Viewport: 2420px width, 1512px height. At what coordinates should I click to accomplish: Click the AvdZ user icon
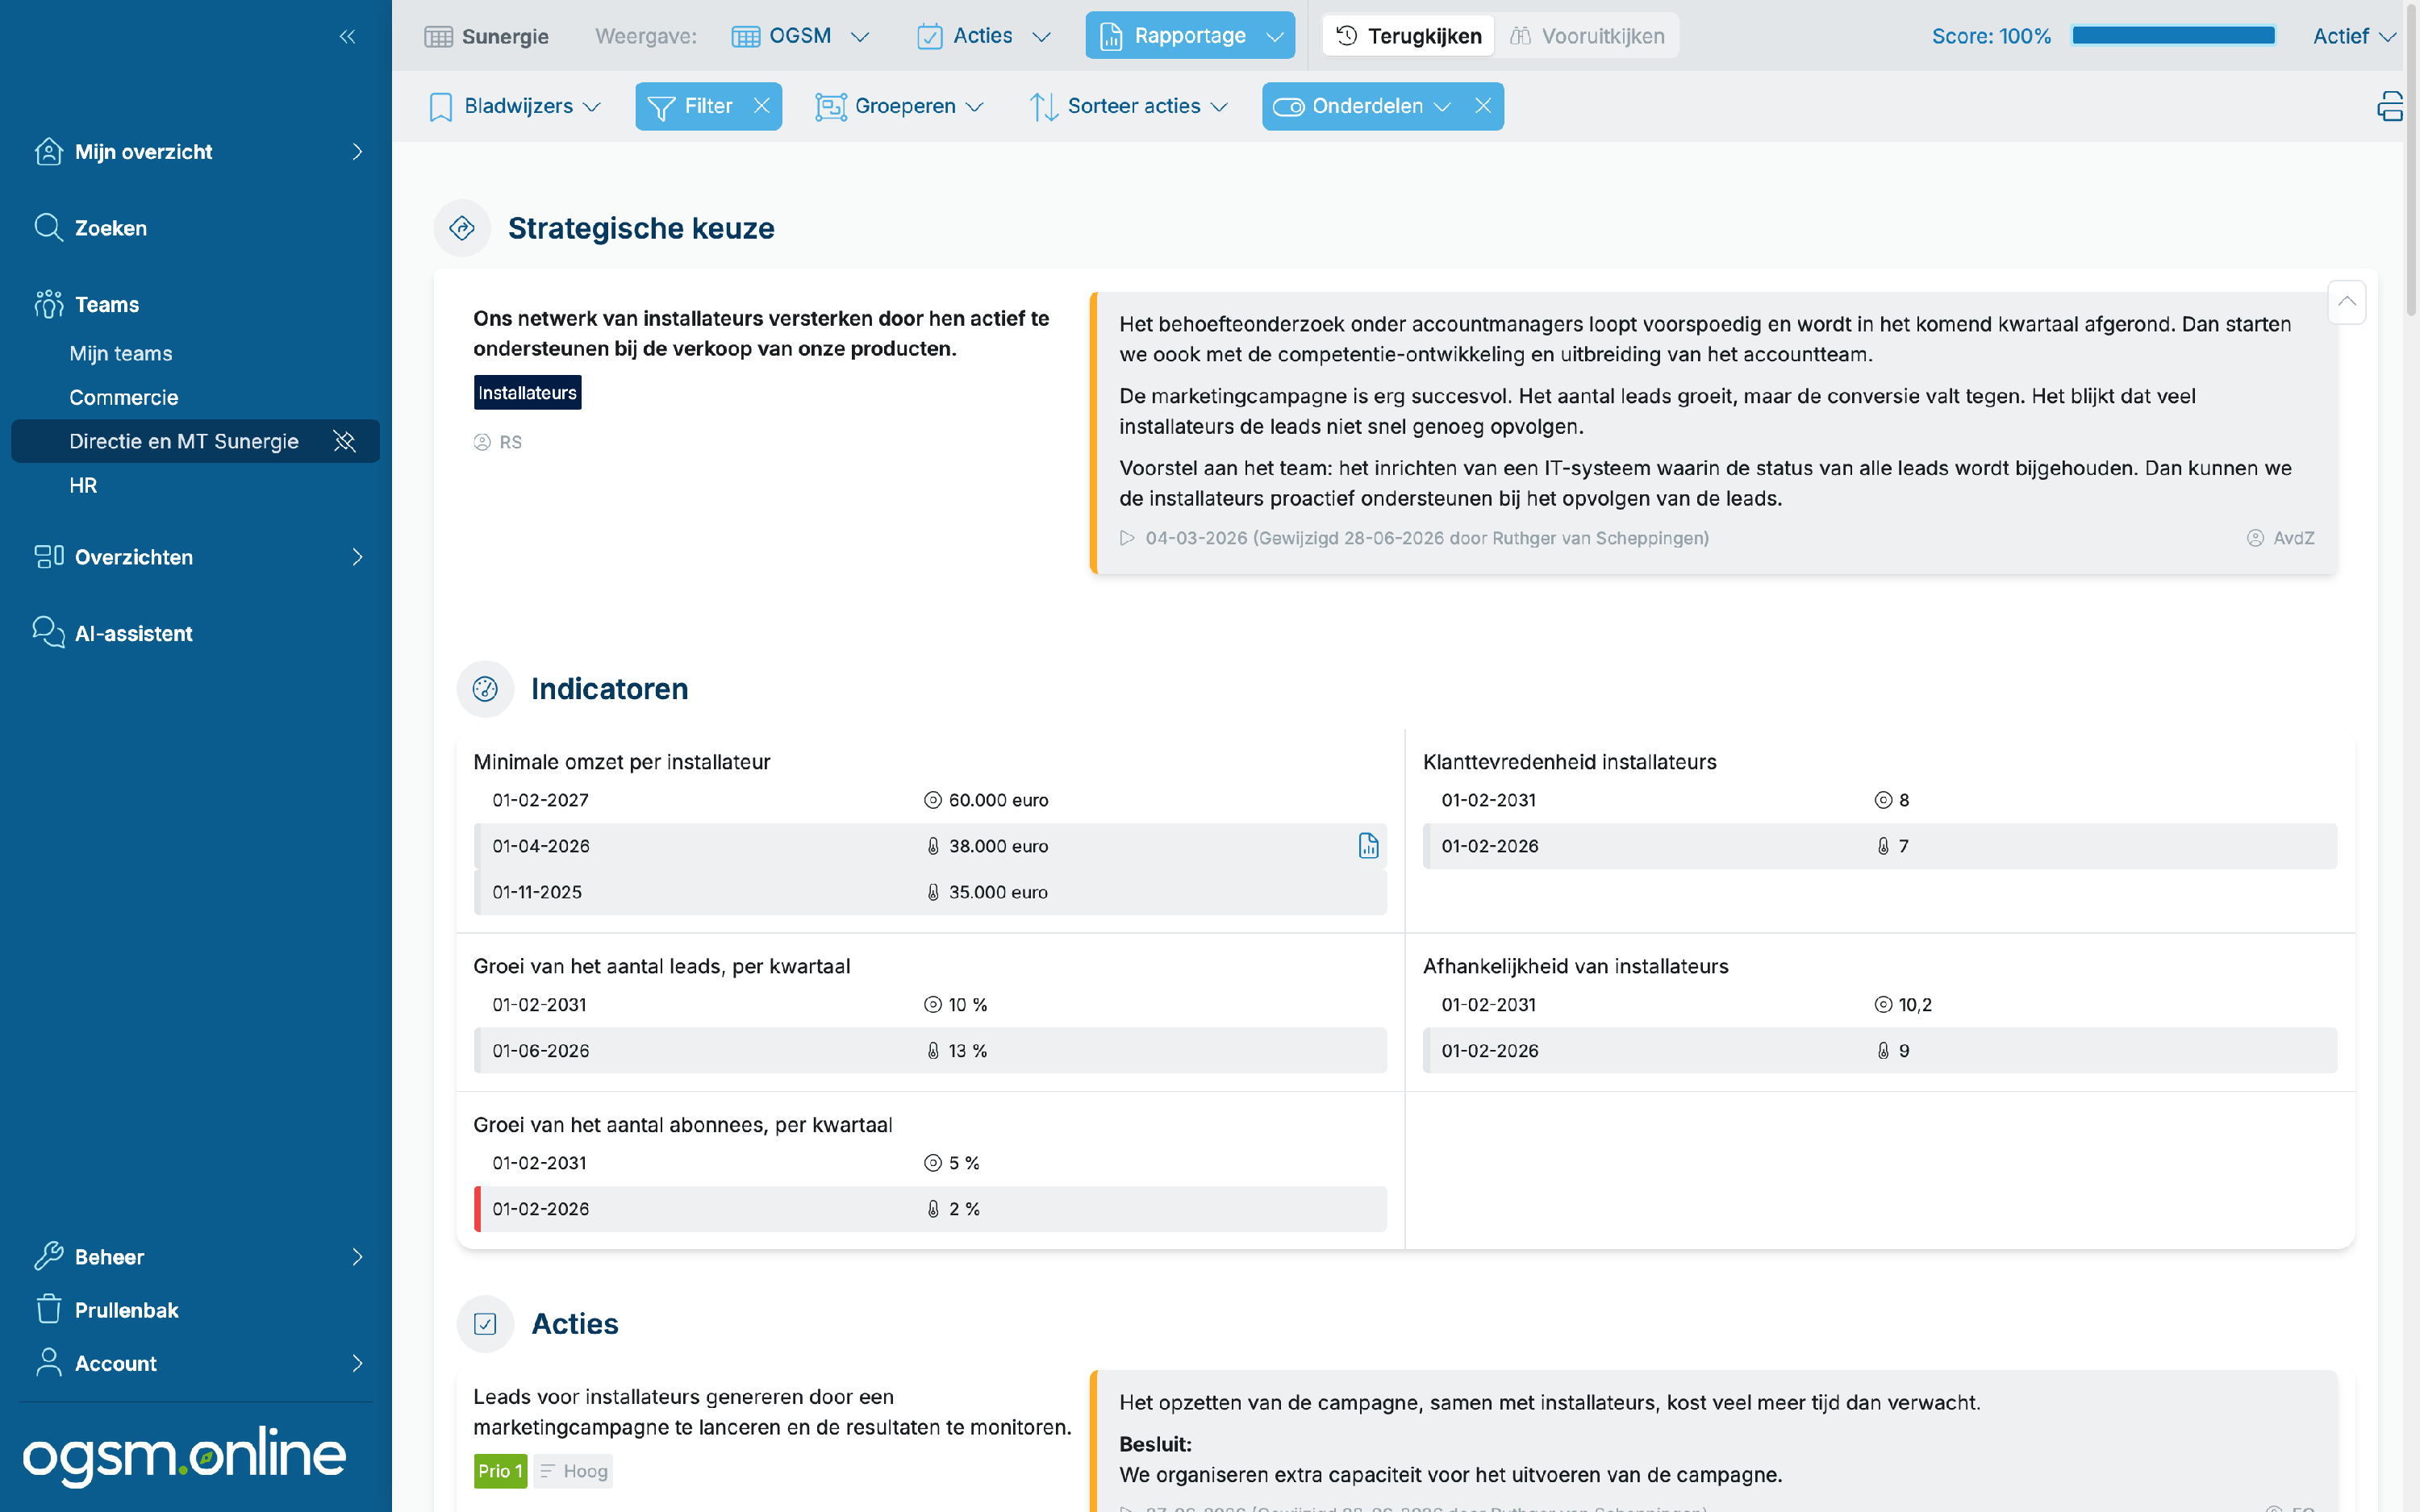2255,538
